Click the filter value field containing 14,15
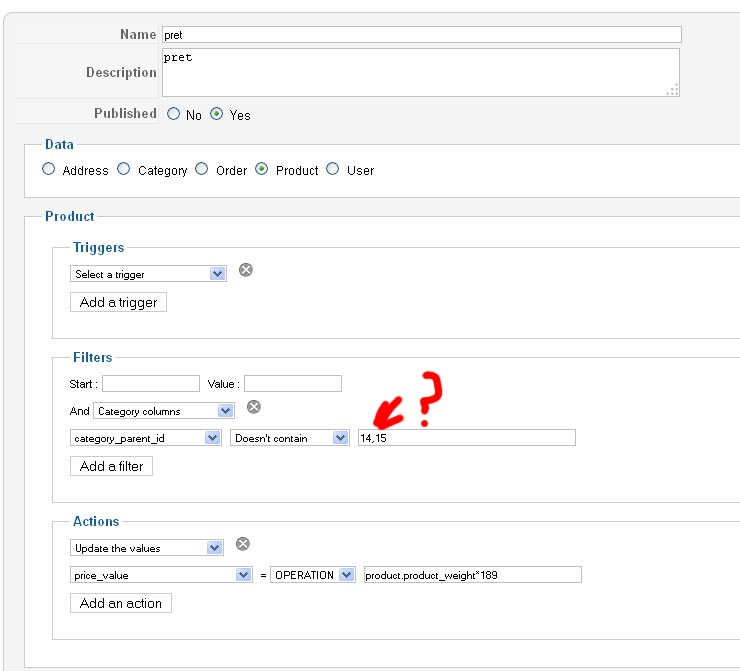The width and height of the screenshot is (740, 671). 467,438
